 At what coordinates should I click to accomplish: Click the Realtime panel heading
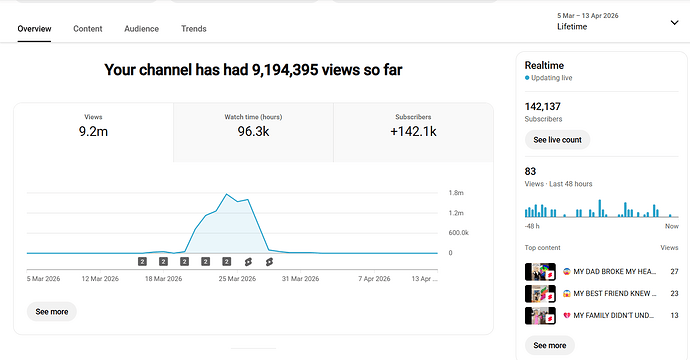click(544, 66)
